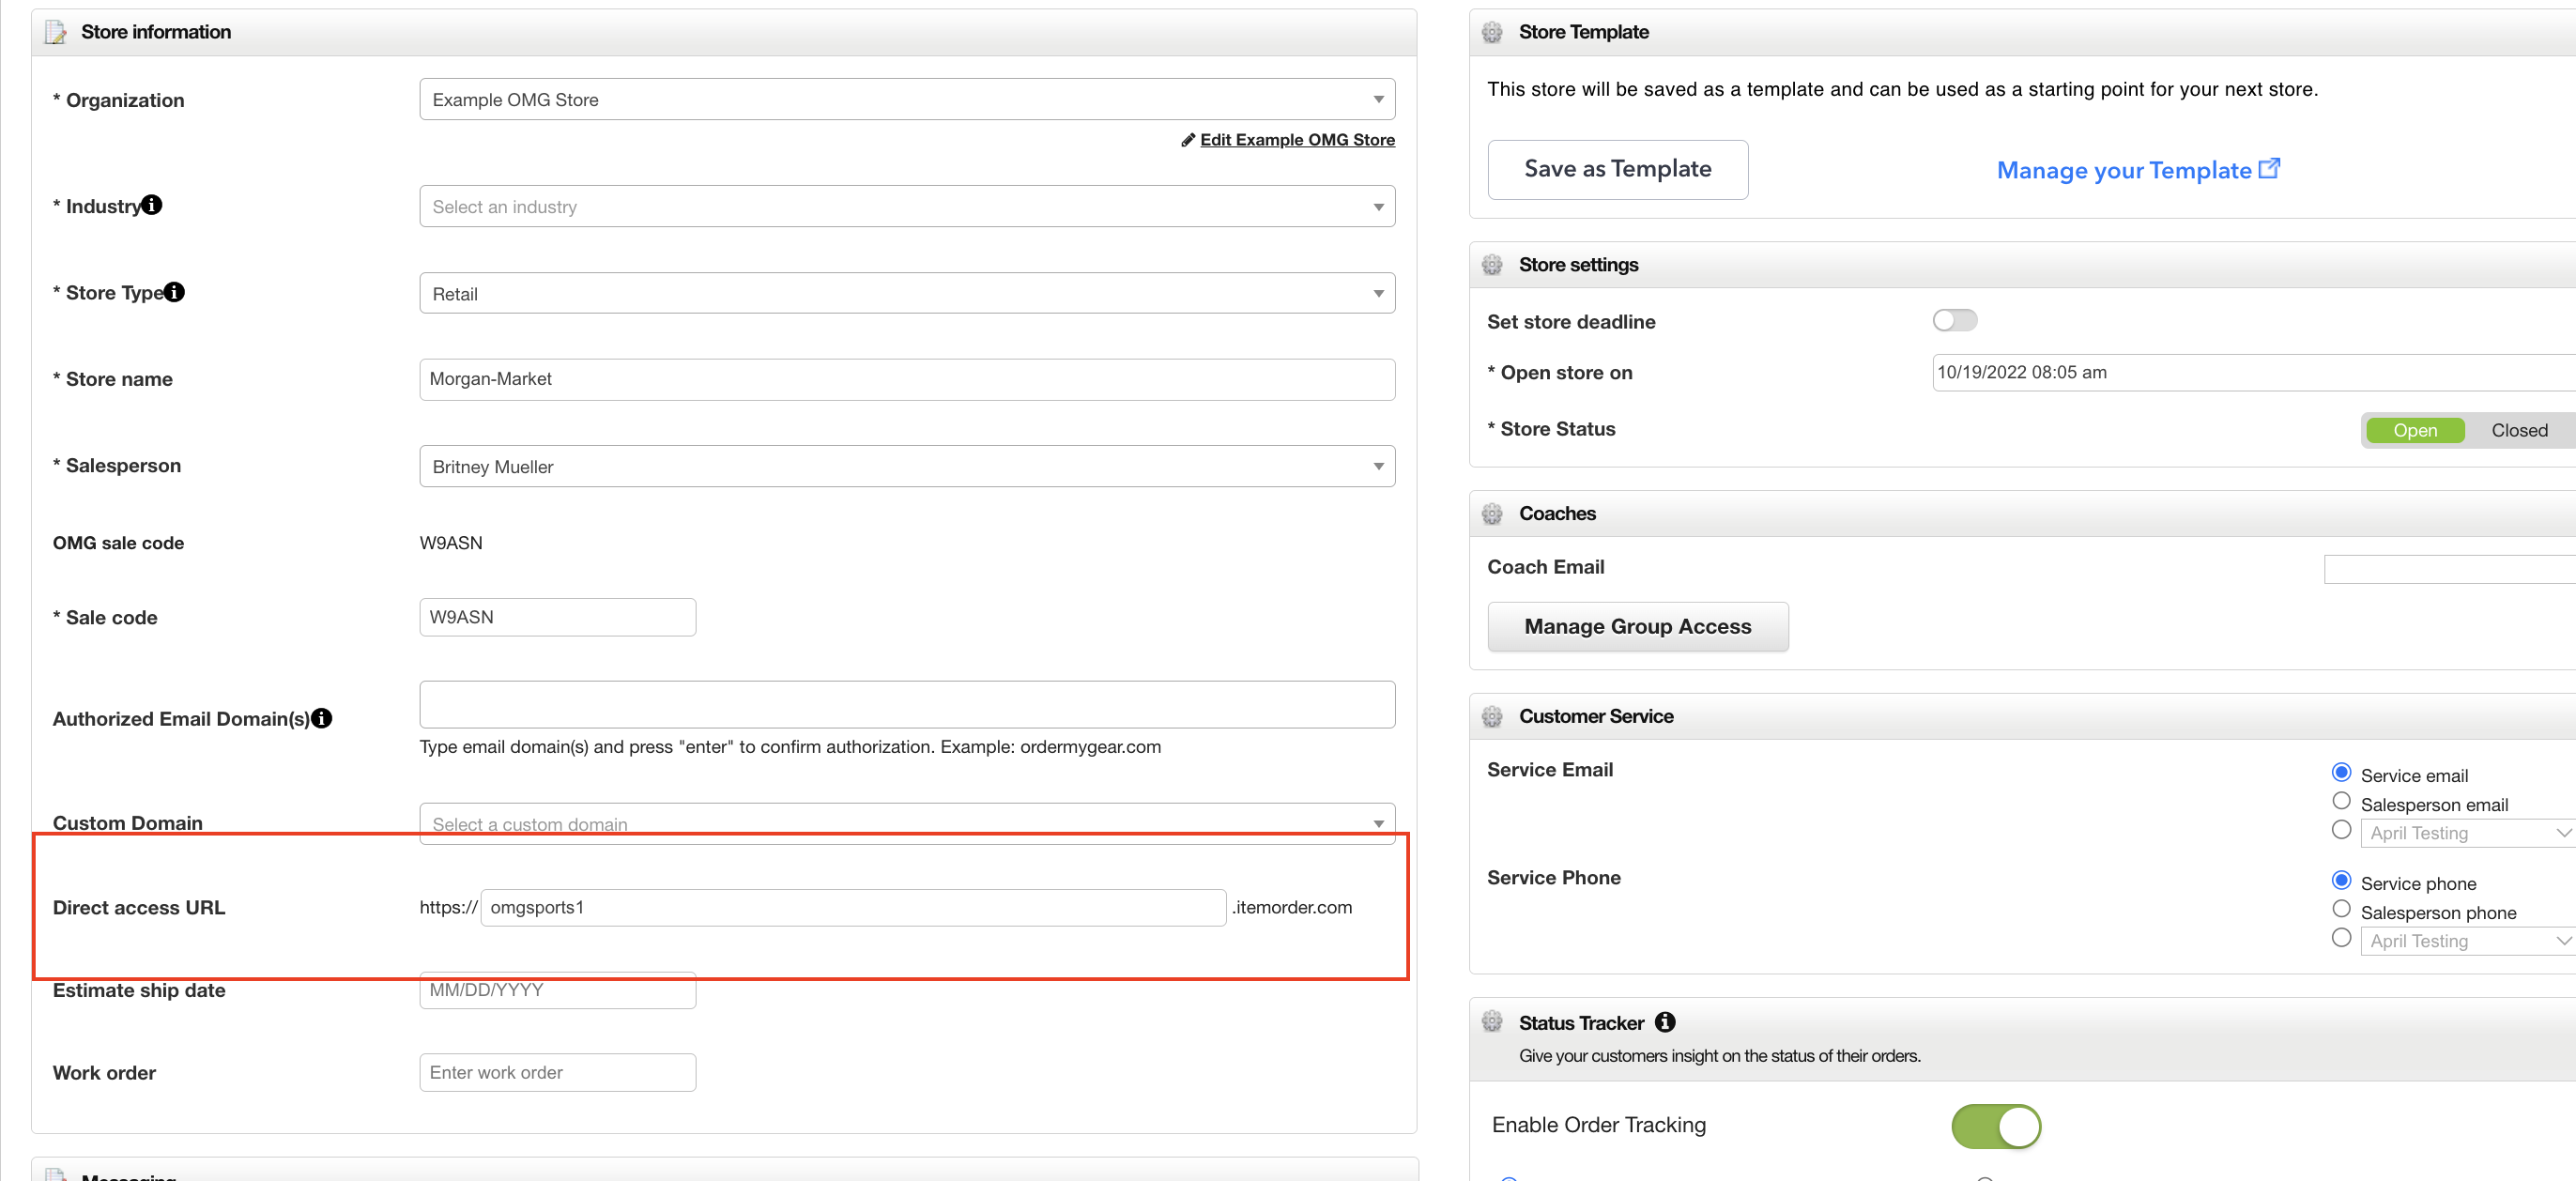Open the Store Type dropdown showing Retail
This screenshot has height=1181, width=2576.
click(907, 293)
